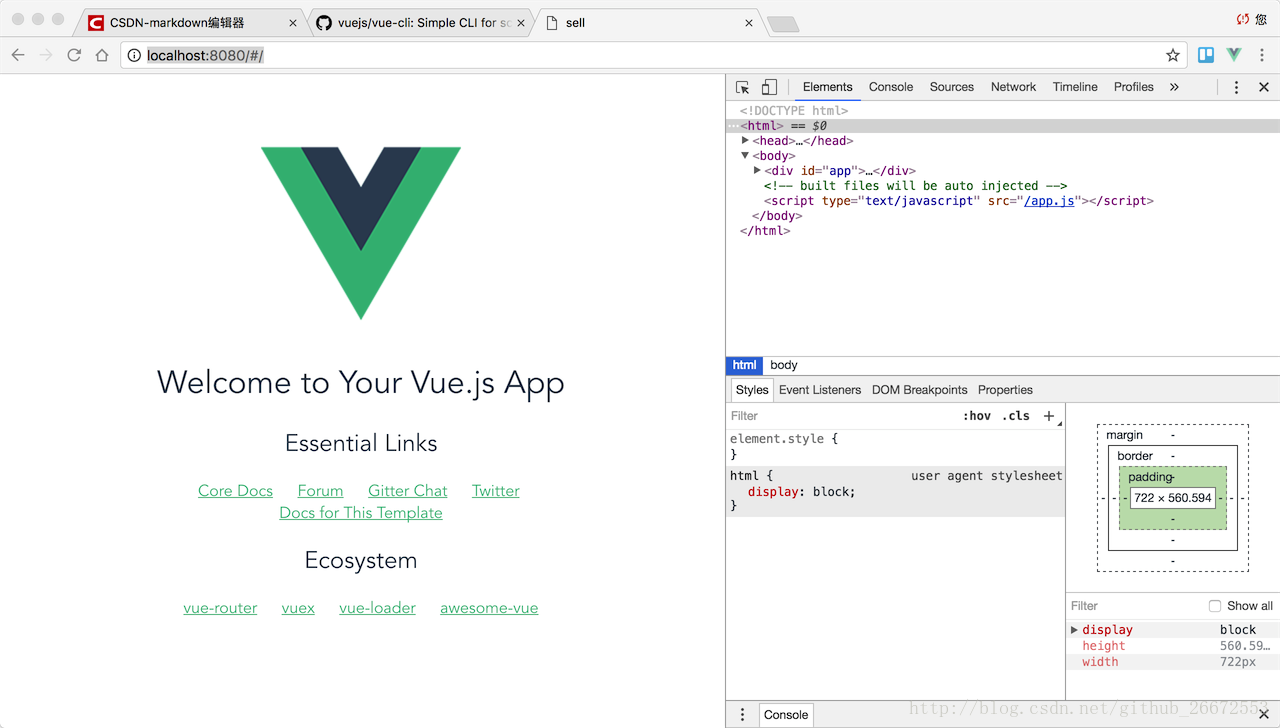
Task: Open the vuex link
Action: pos(298,608)
